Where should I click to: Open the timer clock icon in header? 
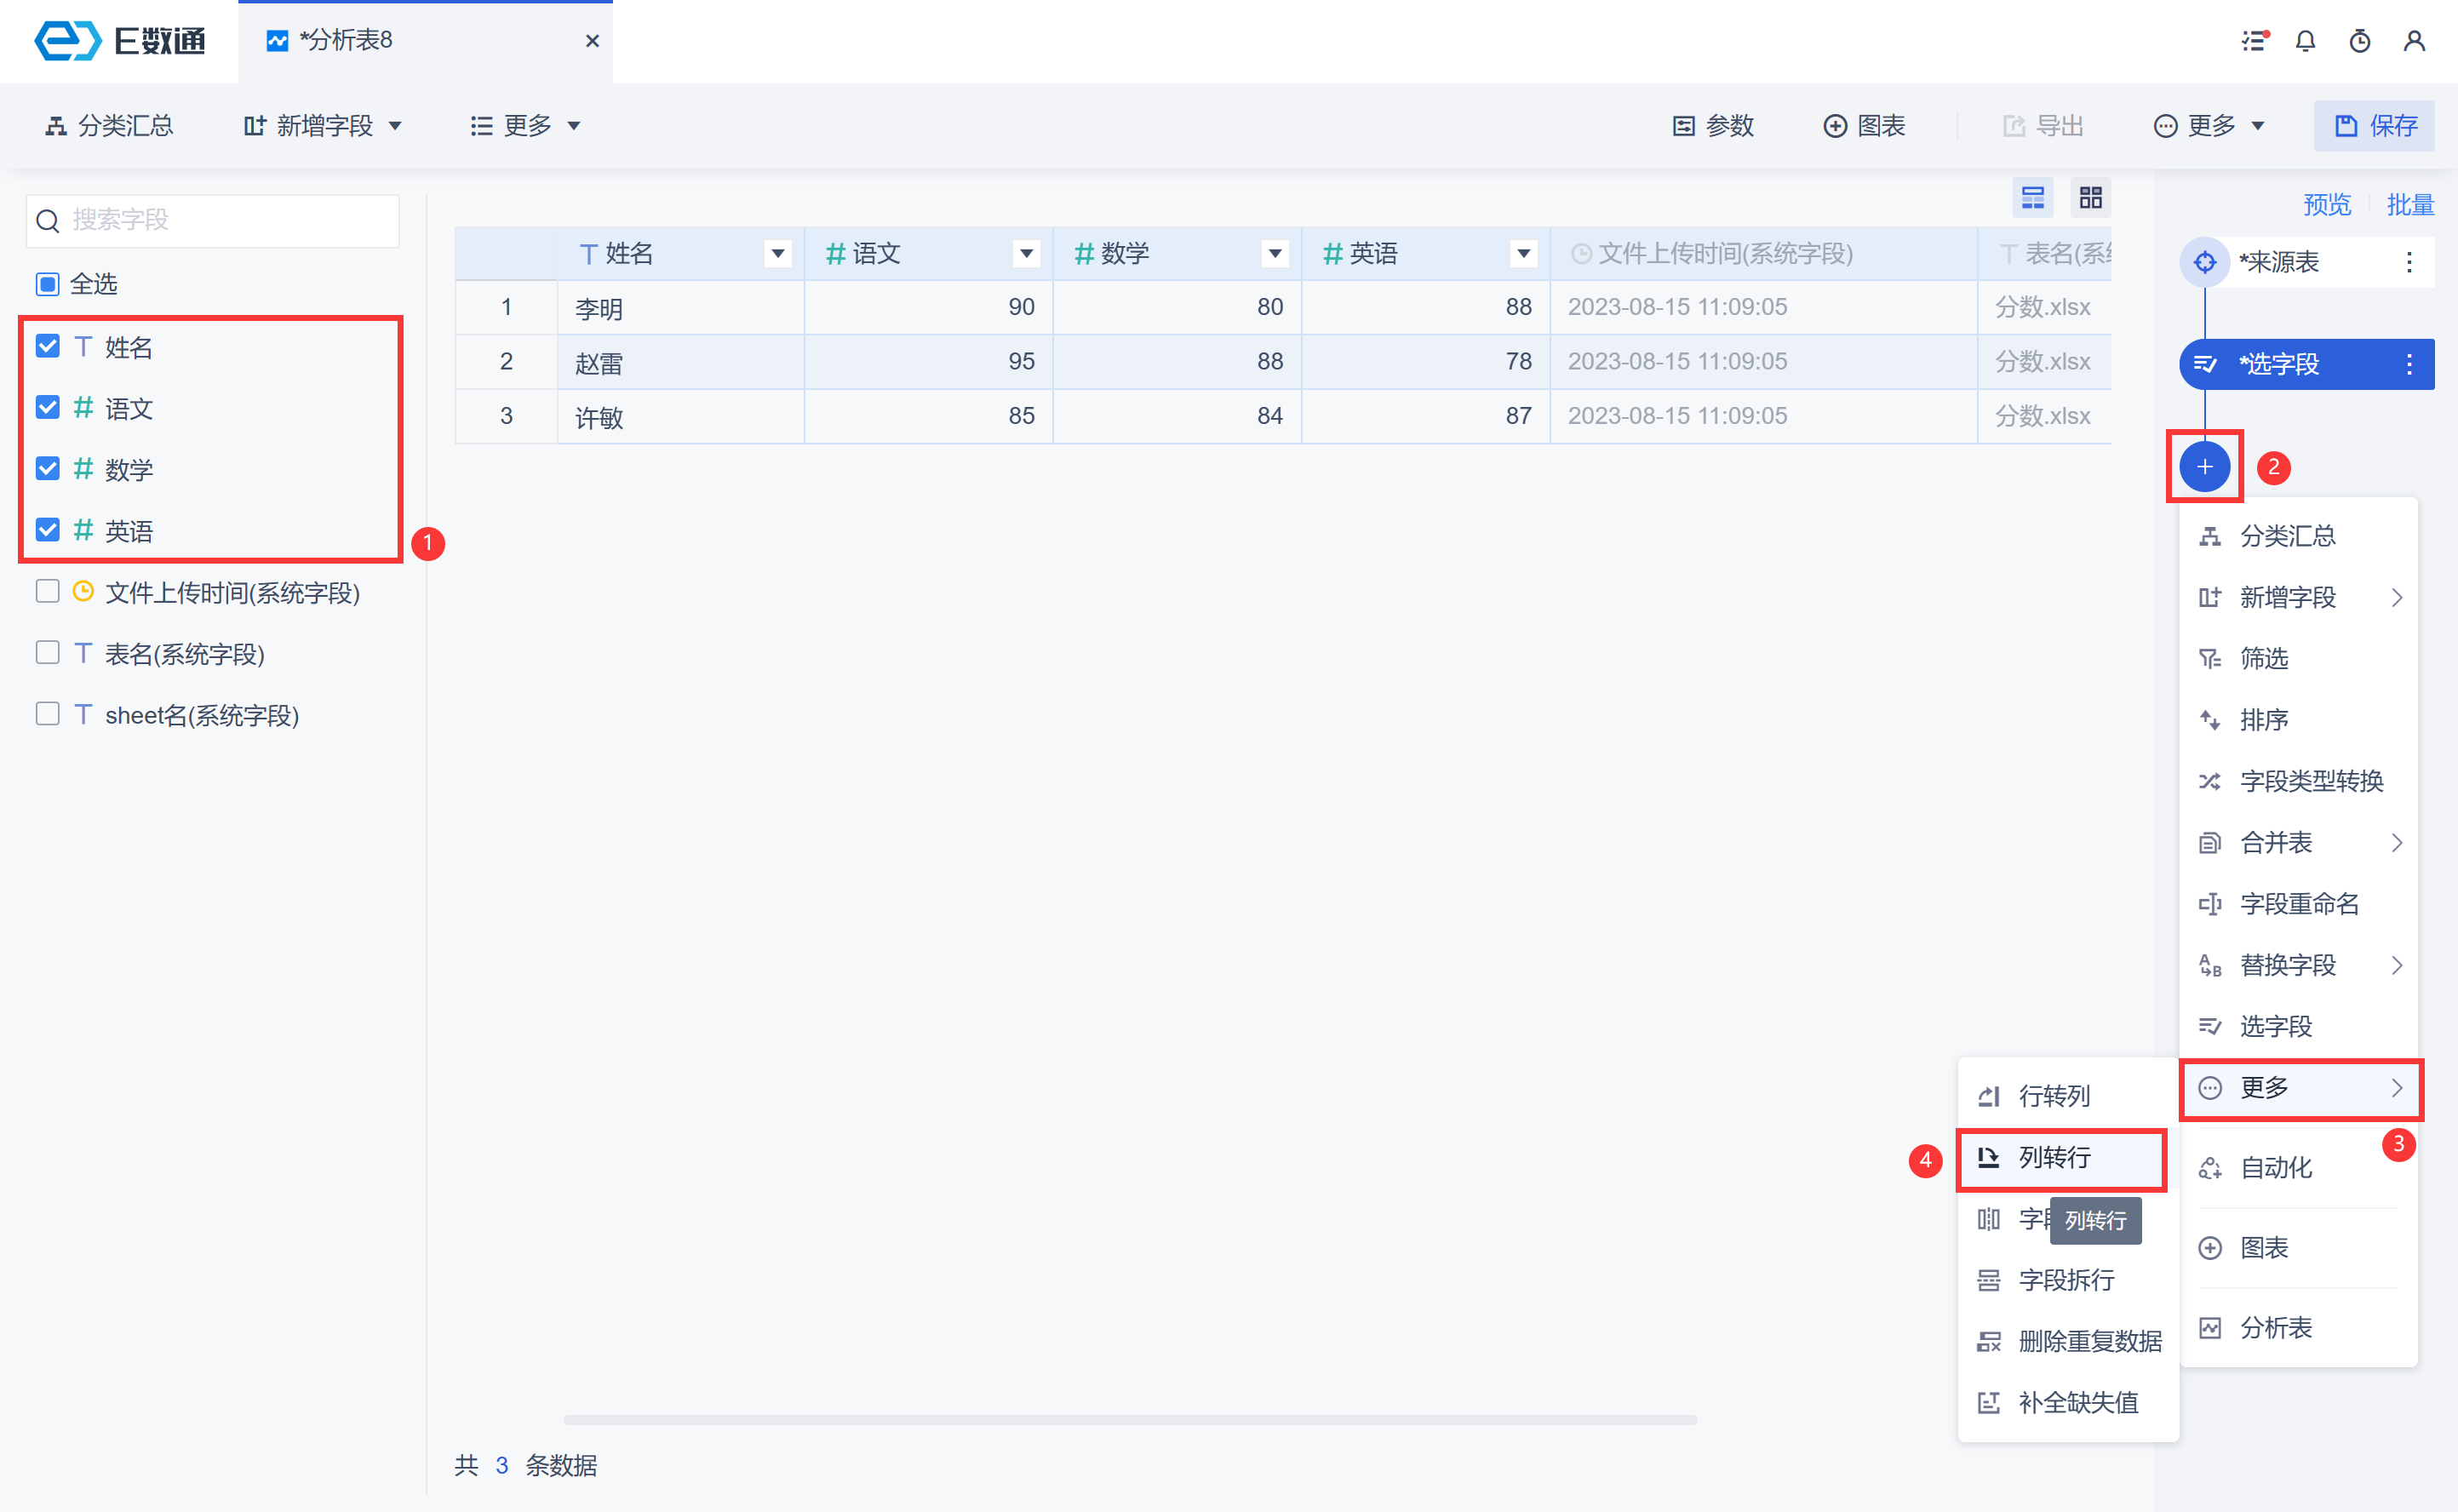pos(2359,41)
